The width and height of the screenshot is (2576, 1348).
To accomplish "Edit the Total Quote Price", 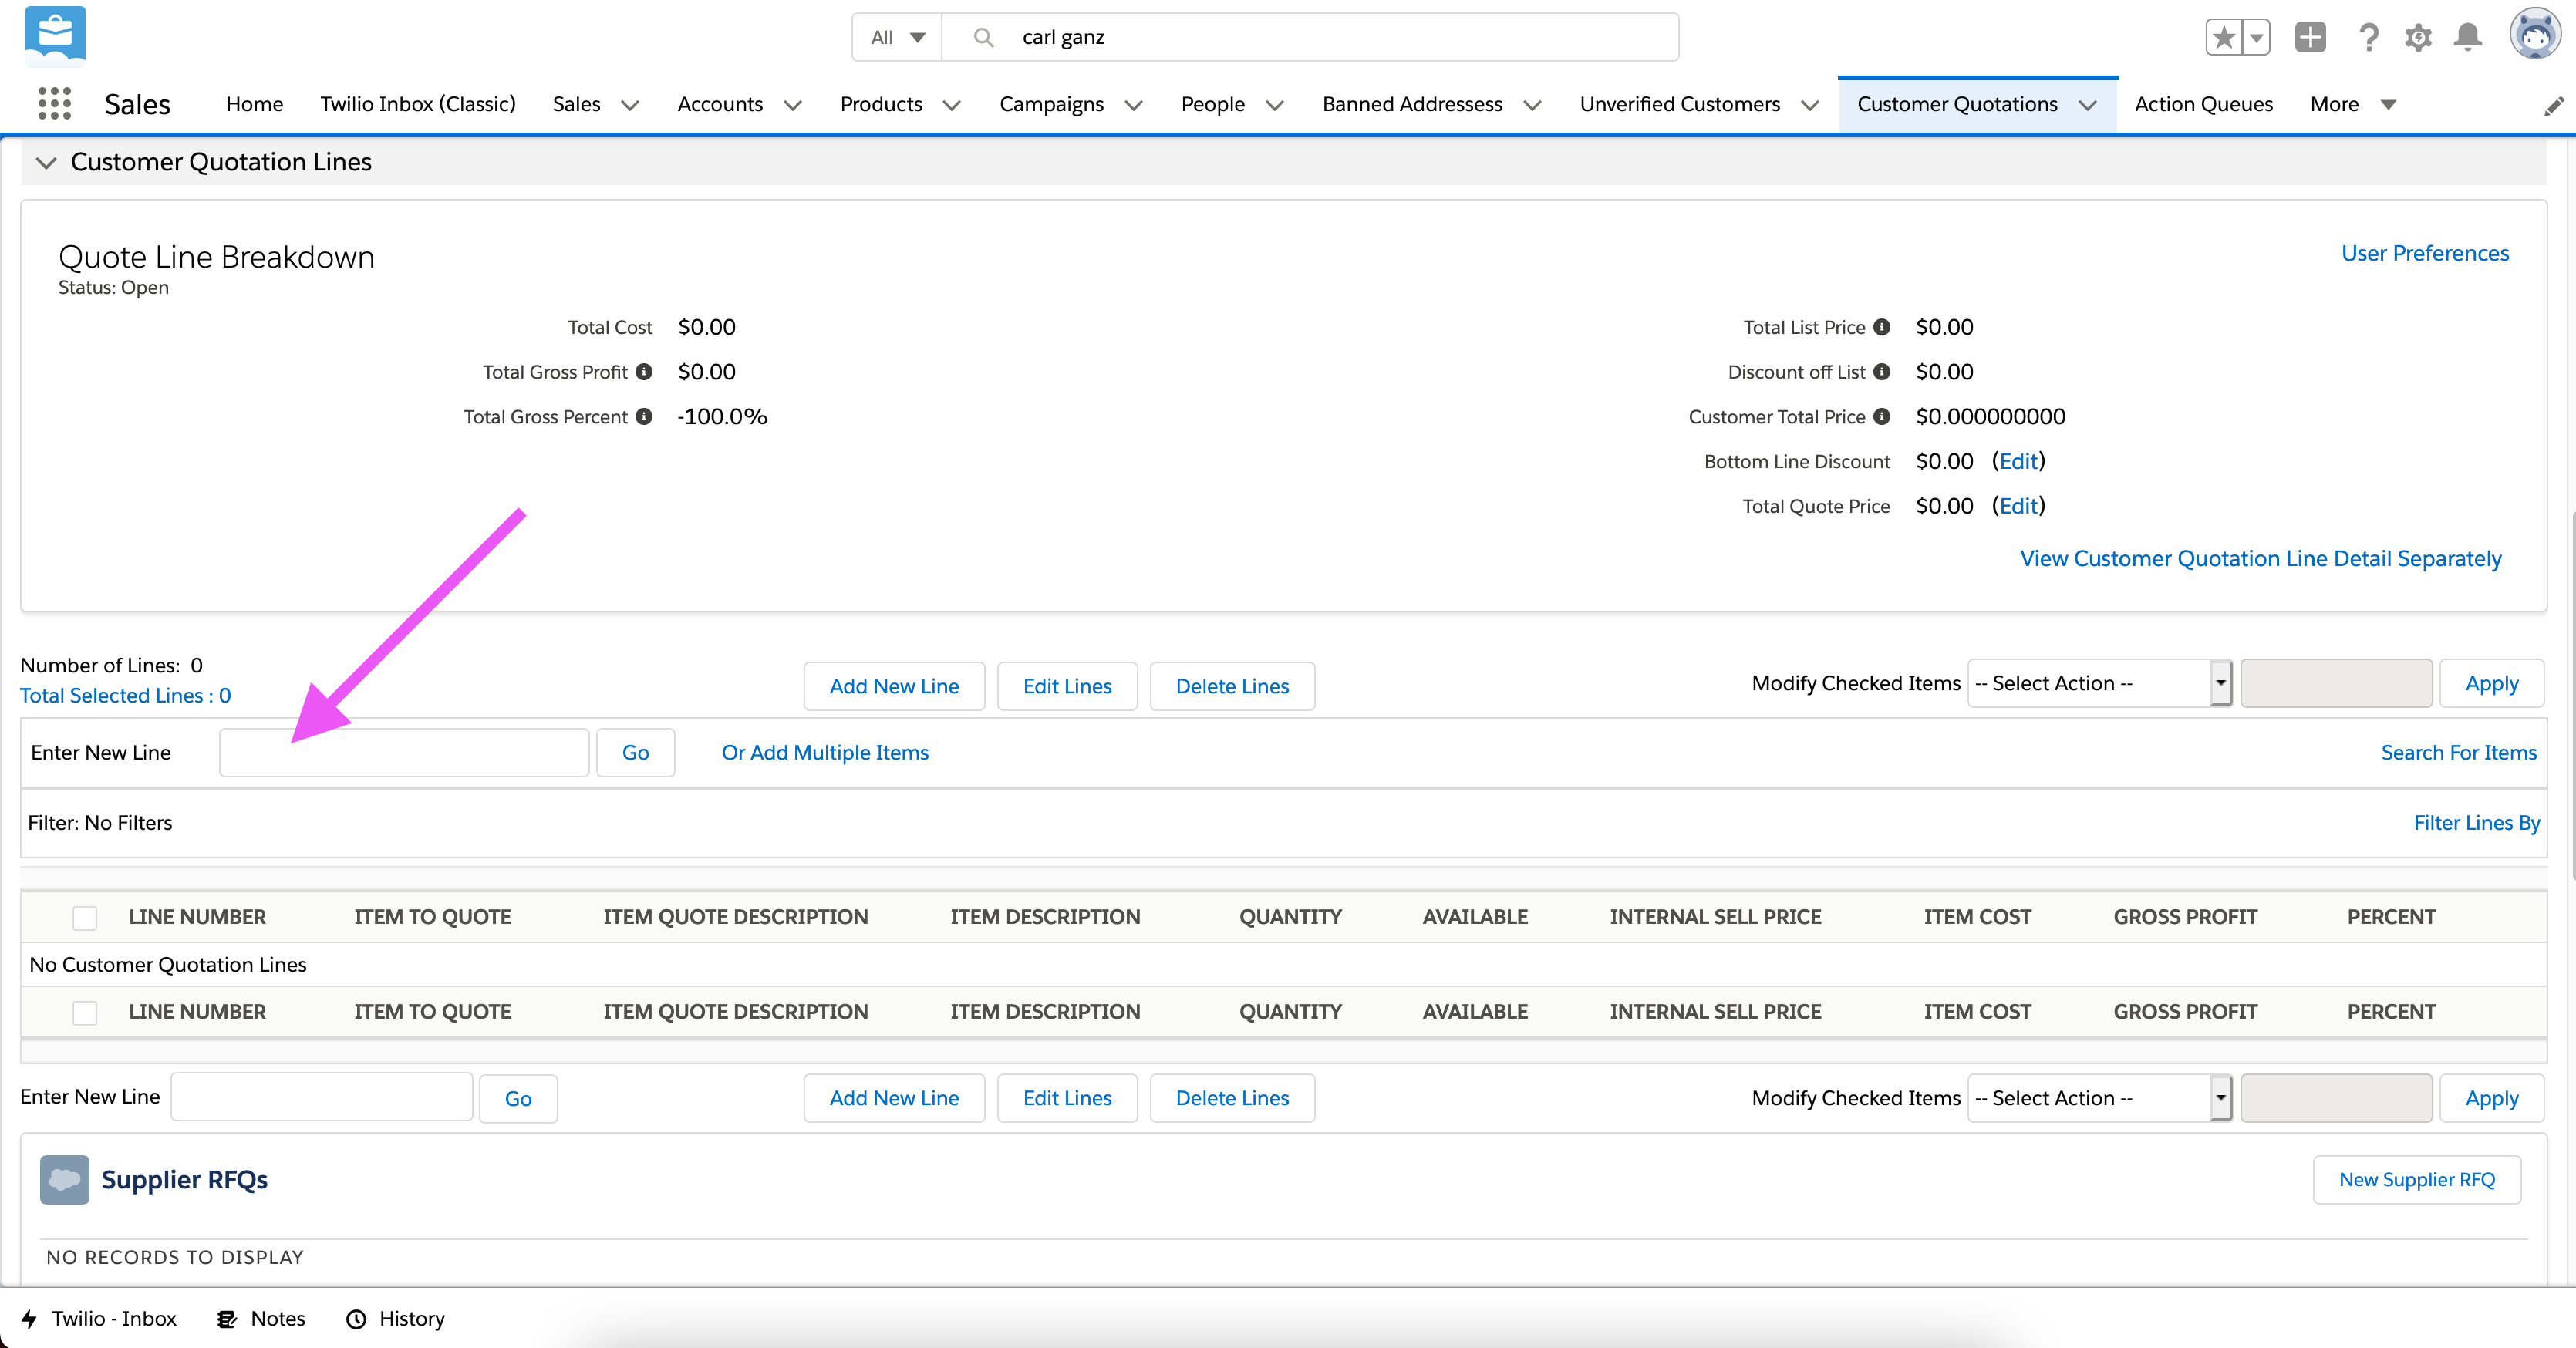I will pyautogui.click(x=2018, y=506).
